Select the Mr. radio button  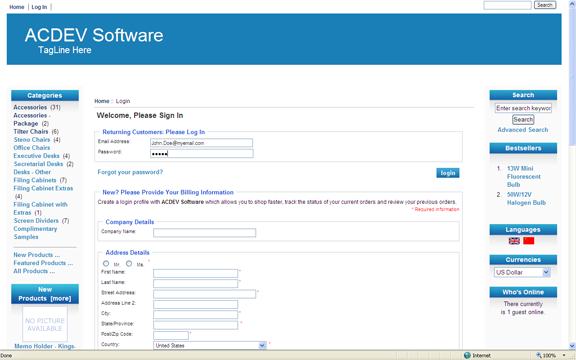point(106,263)
